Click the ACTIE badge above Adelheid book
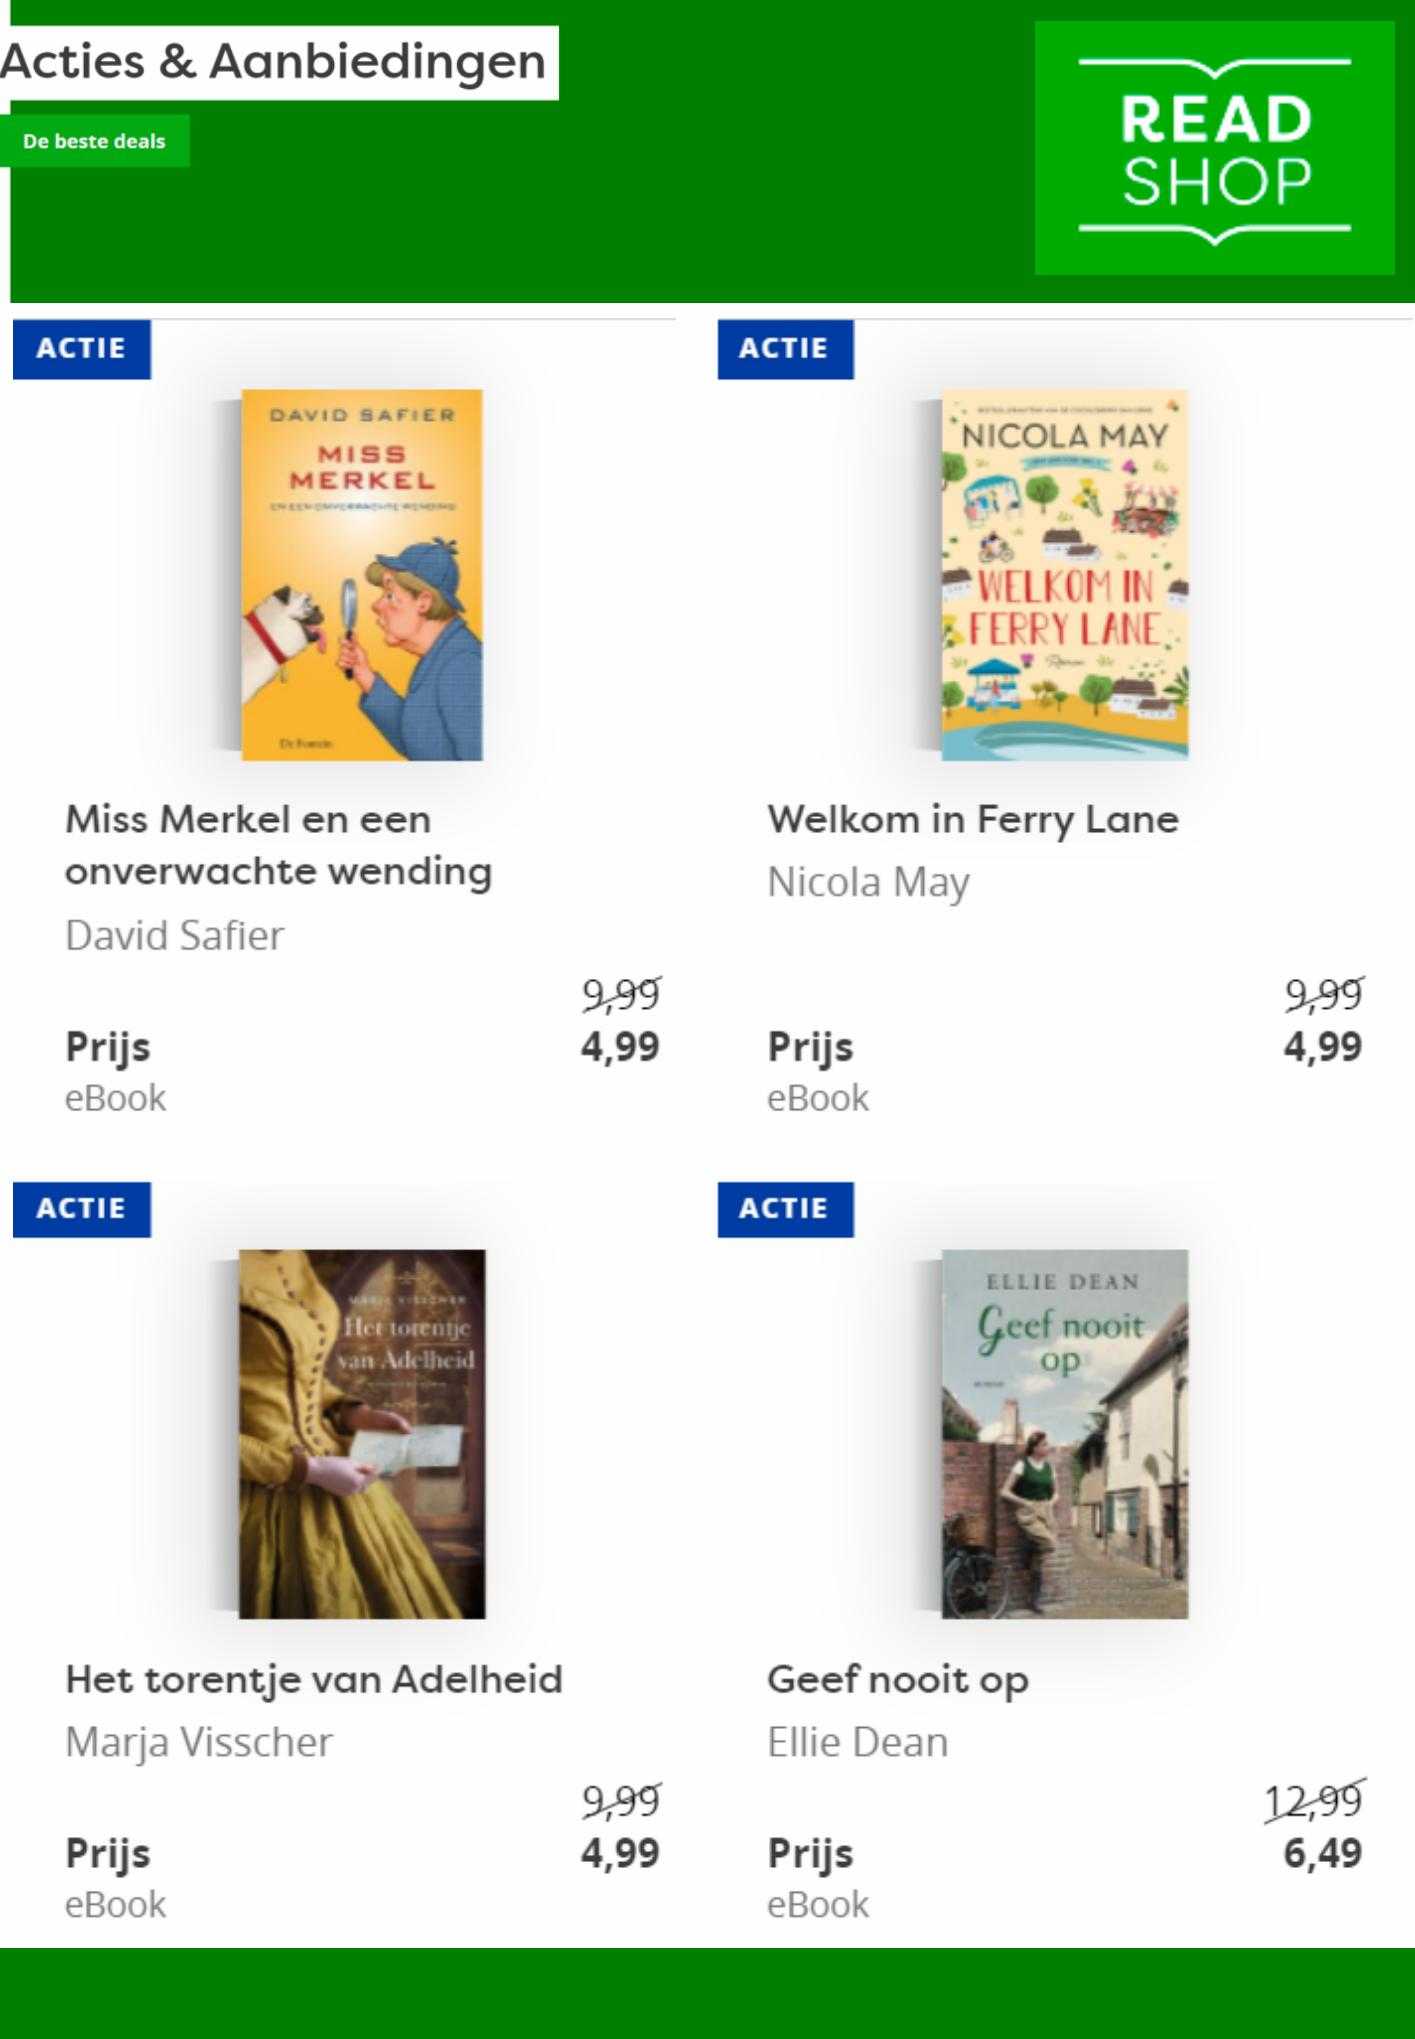 pyautogui.click(x=82, y=1209)
